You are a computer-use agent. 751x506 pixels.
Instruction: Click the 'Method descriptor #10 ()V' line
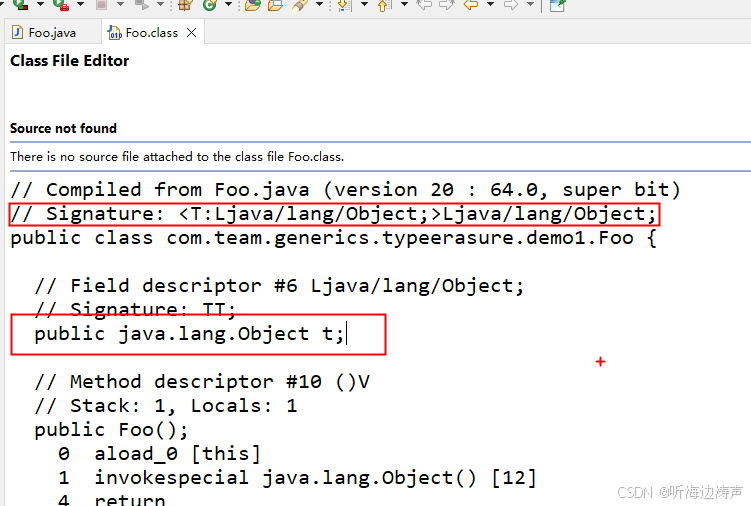pos(202,382)
